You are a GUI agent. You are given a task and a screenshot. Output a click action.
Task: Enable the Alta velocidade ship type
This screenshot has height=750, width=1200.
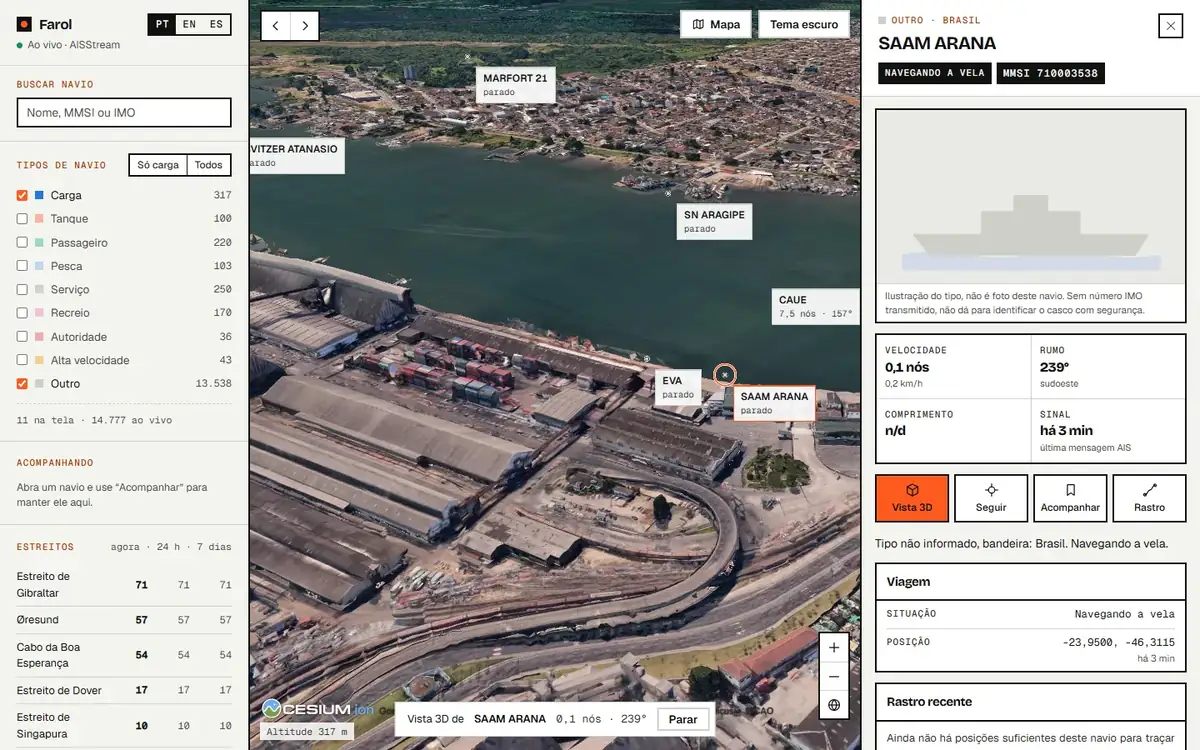tap(22, 360)
